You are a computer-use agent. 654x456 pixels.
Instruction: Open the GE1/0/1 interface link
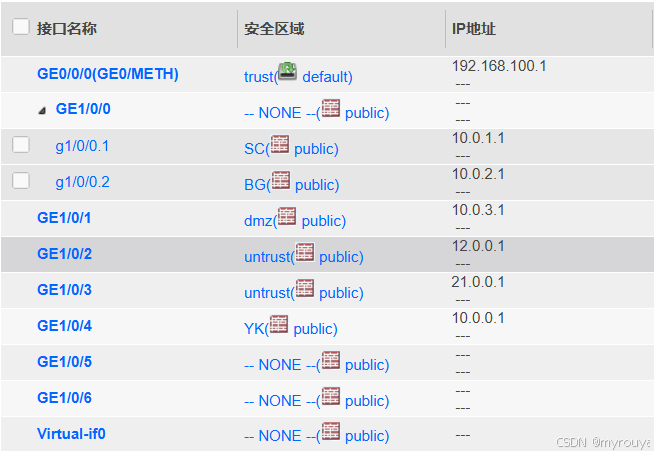point(64,218)
